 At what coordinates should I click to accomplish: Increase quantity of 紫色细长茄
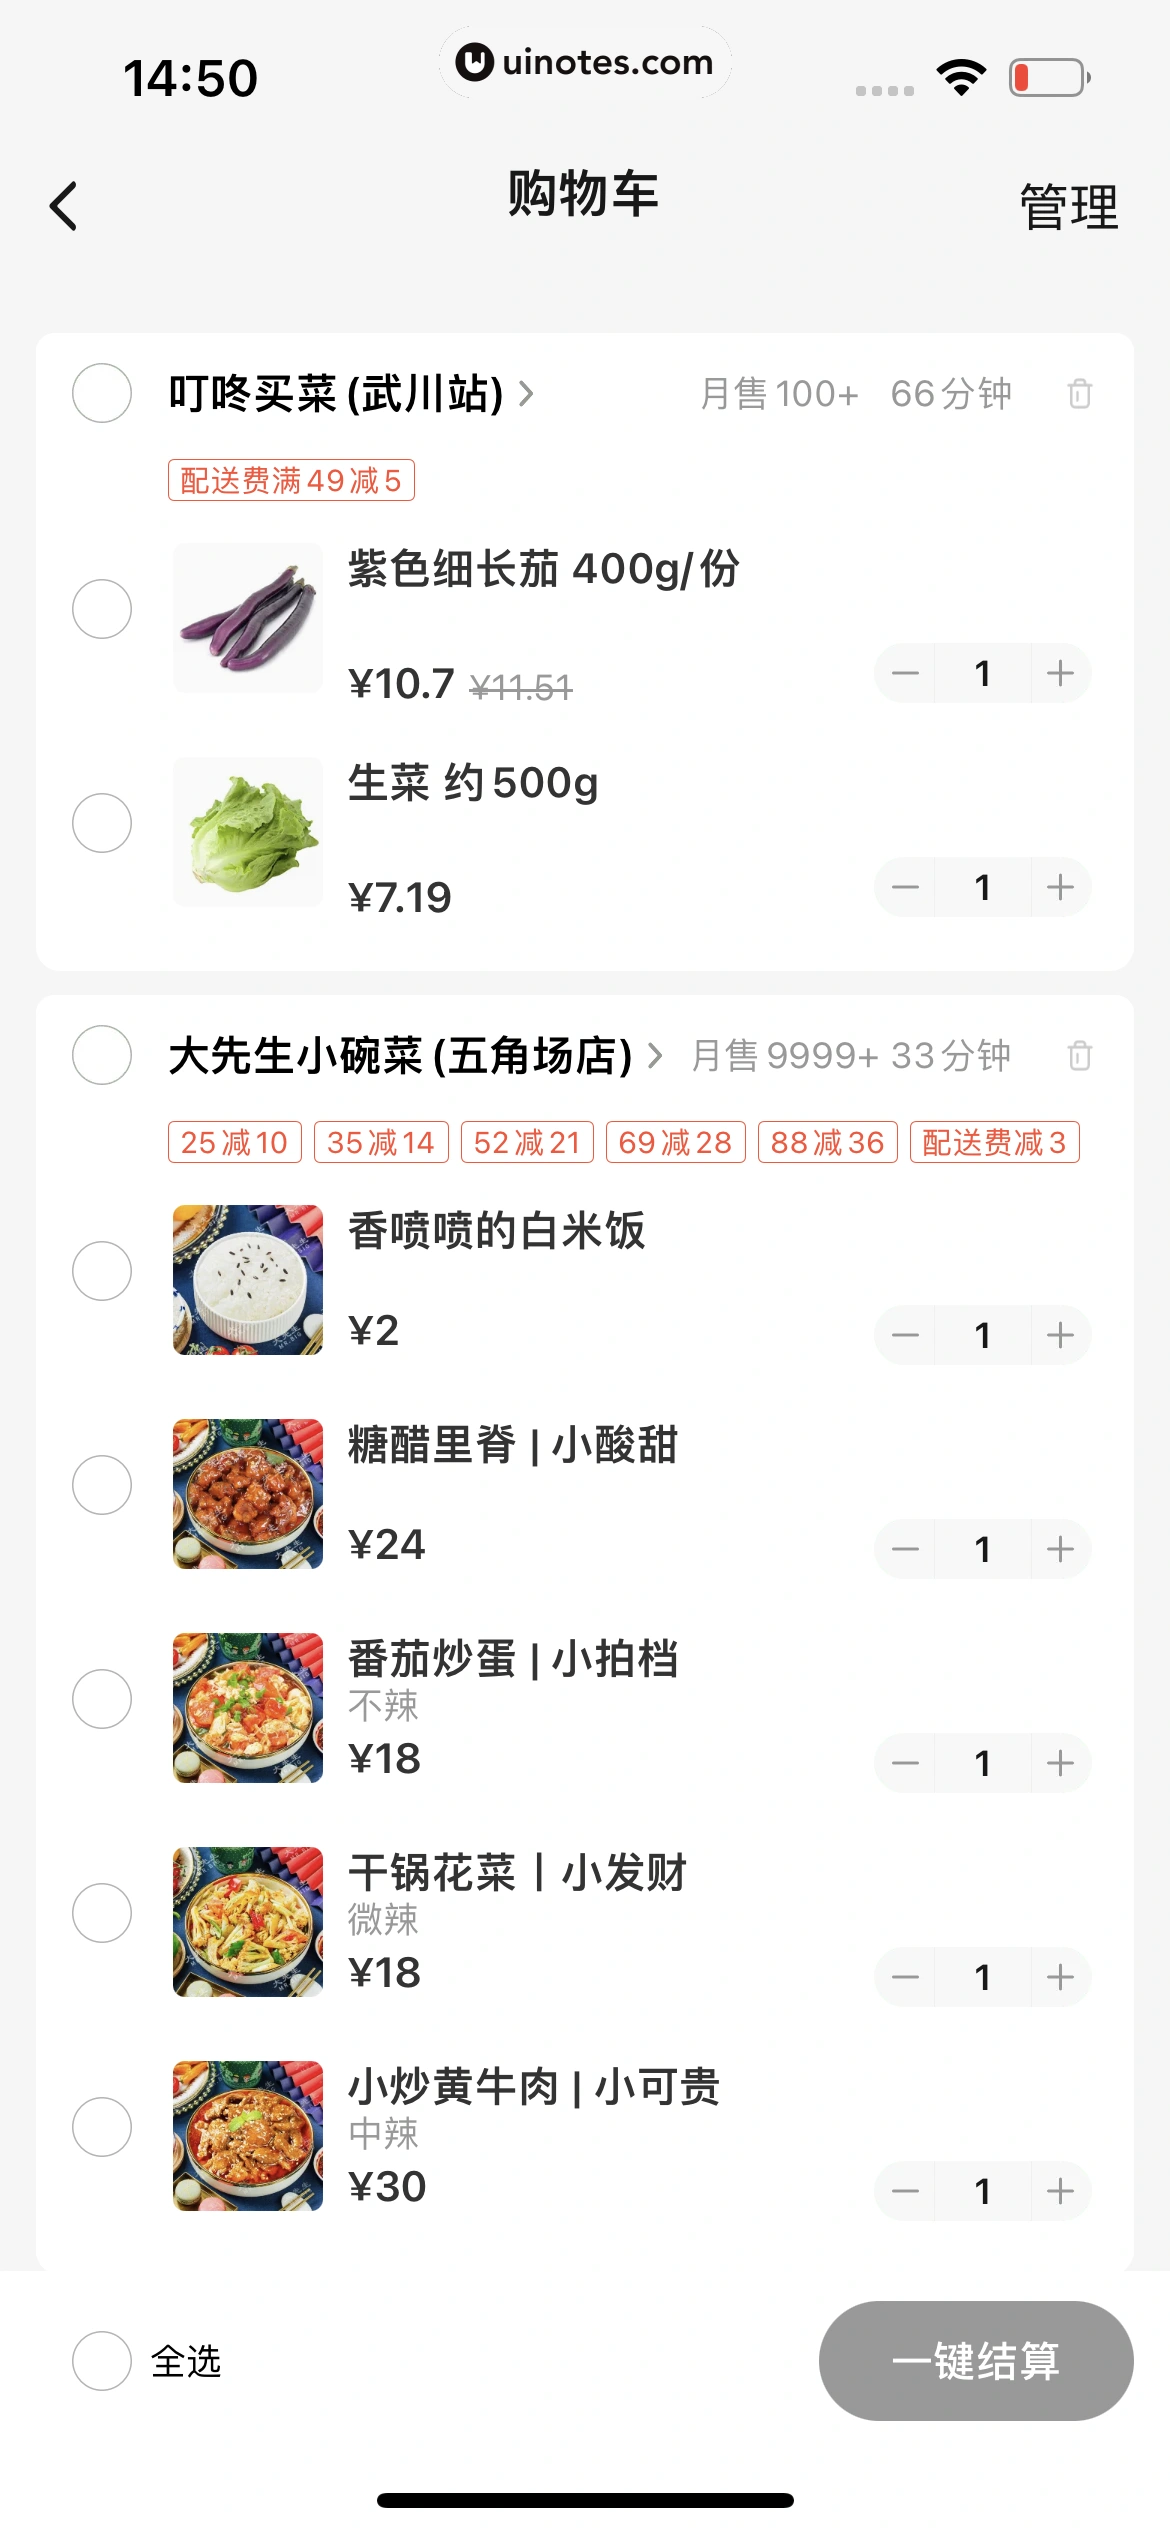(x=1060, y=674)
